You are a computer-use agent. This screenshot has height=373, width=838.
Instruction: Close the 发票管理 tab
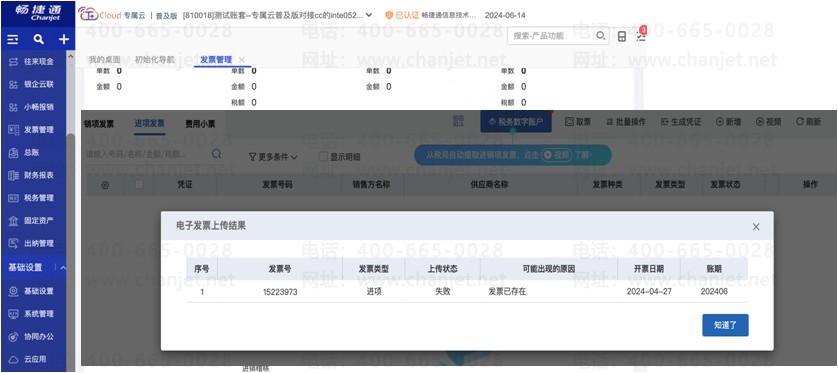(x=242, y=60)
